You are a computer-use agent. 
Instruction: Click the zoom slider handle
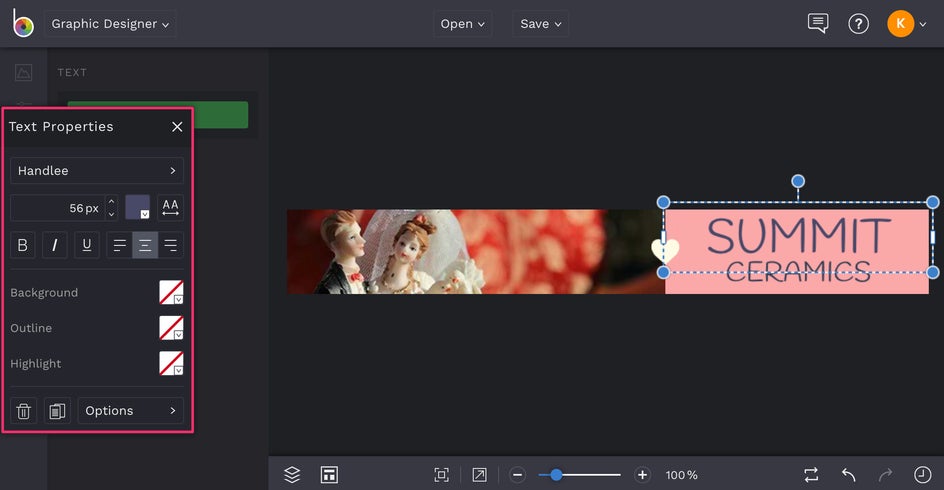pos(556,475)
